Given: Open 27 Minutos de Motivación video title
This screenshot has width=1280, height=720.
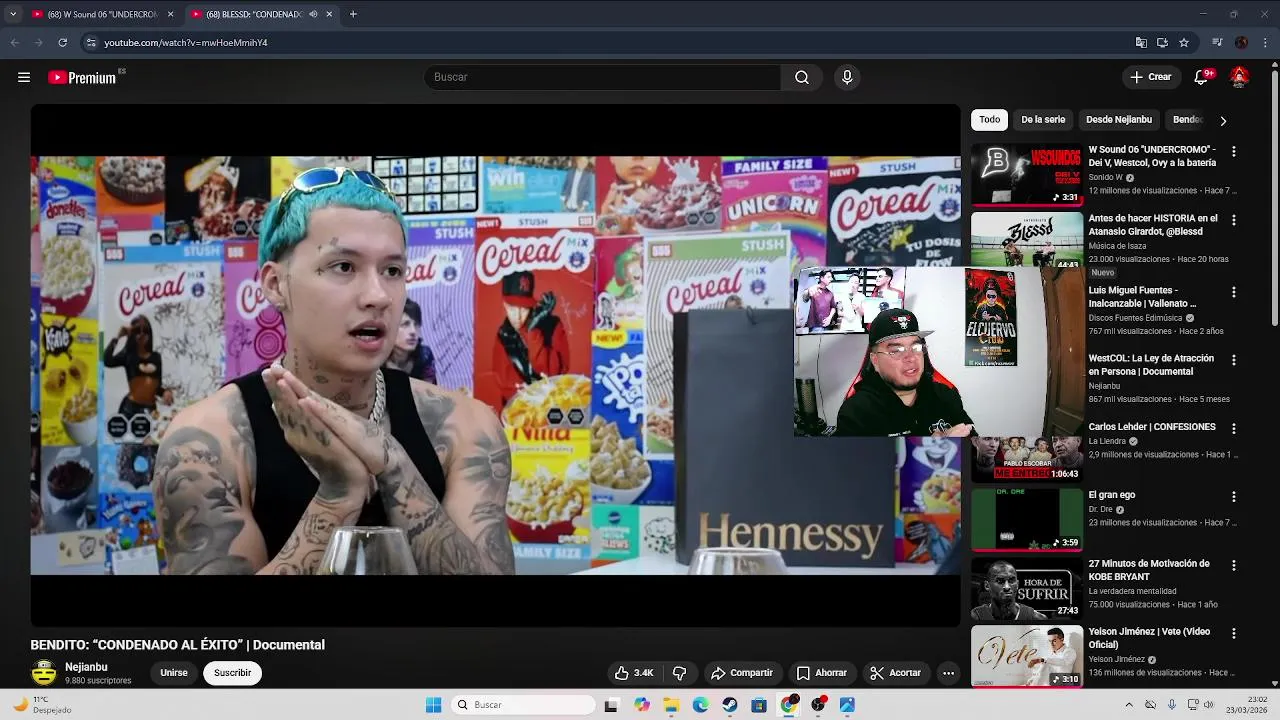Looking at the screenshot, I should [1149, 570].
